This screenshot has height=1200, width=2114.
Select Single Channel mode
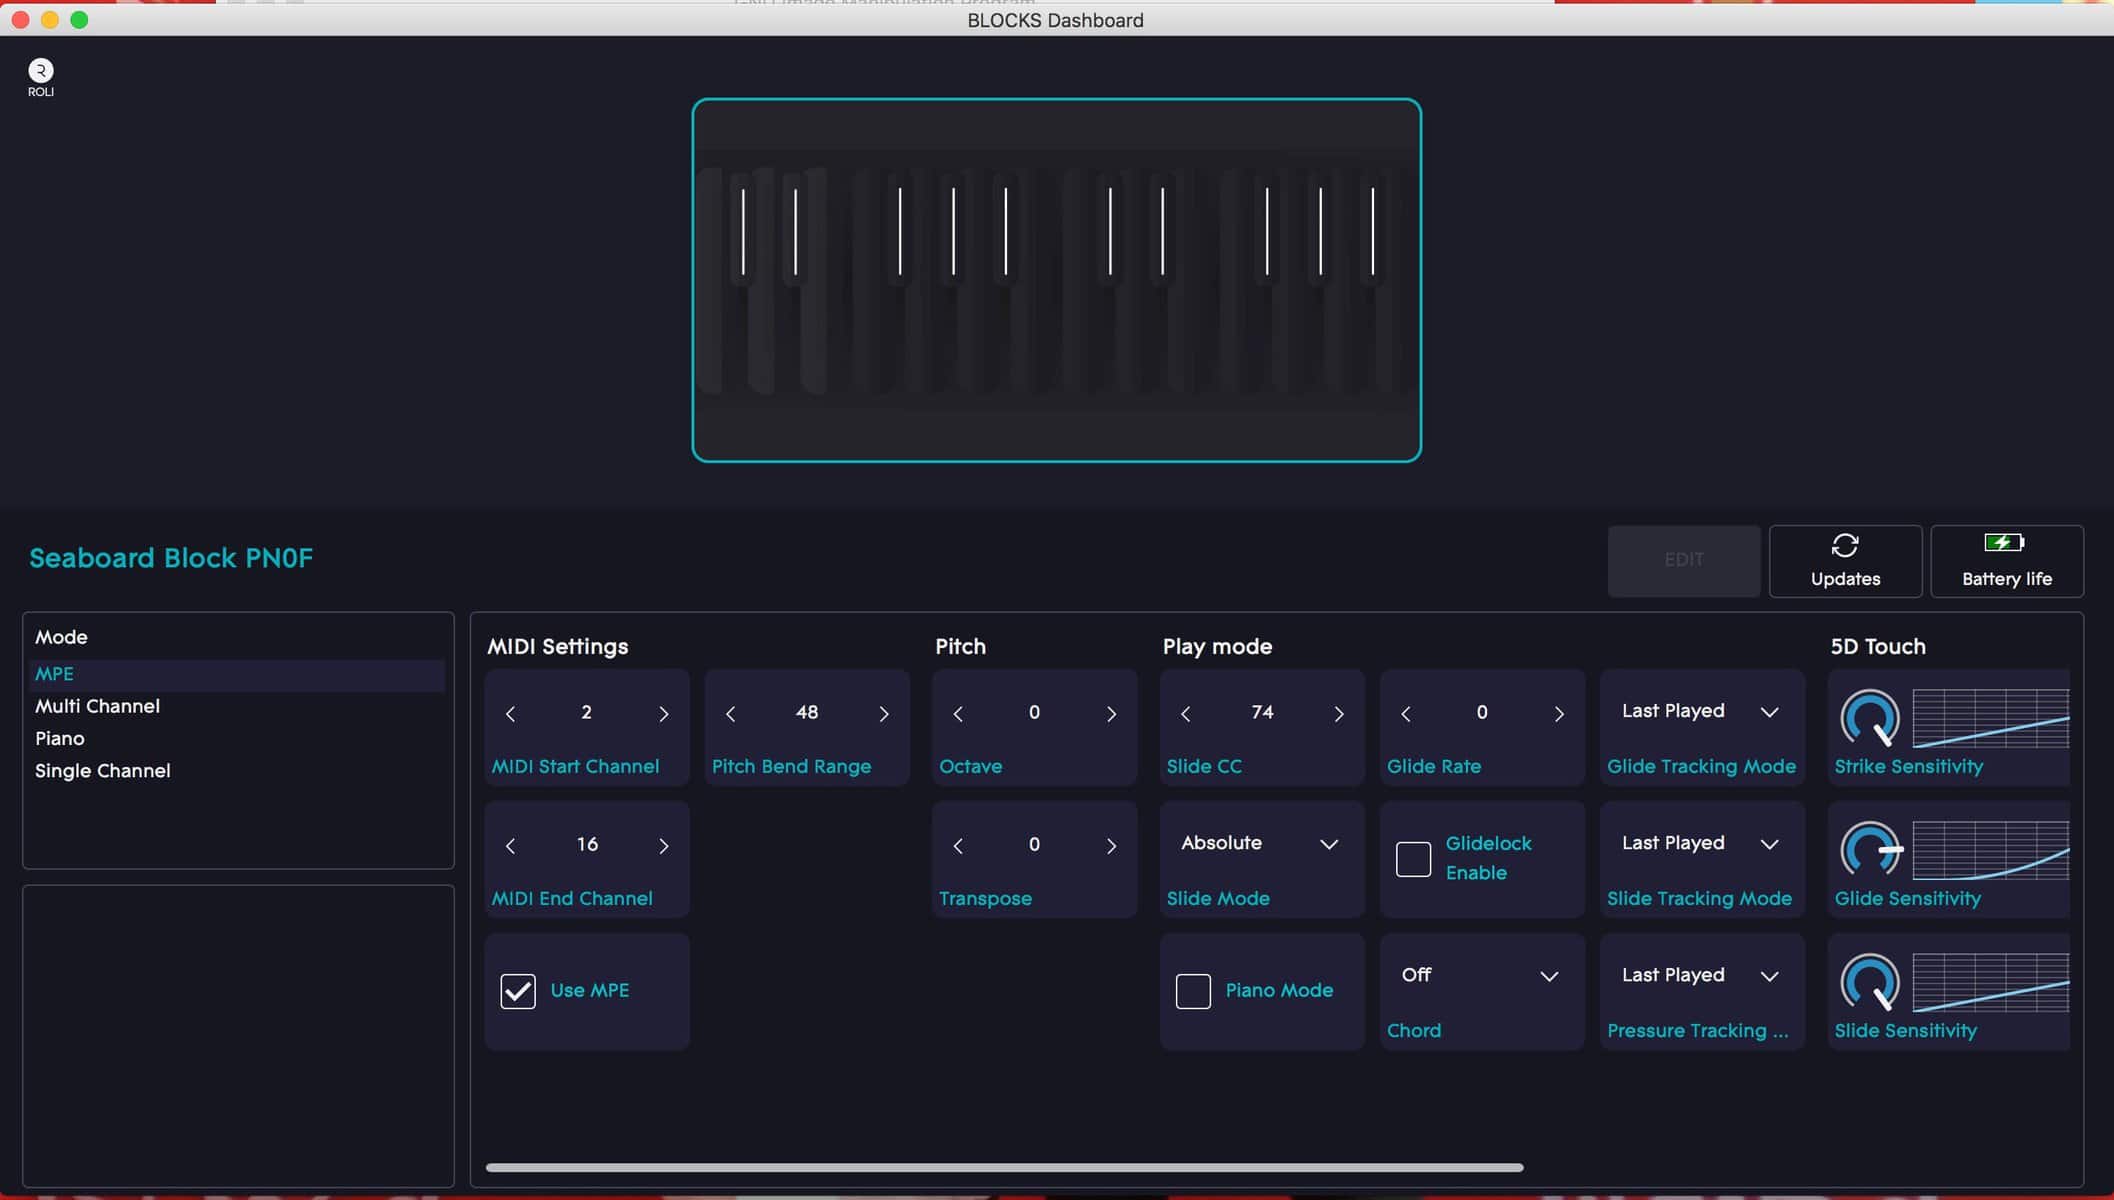tap(238, 771)
